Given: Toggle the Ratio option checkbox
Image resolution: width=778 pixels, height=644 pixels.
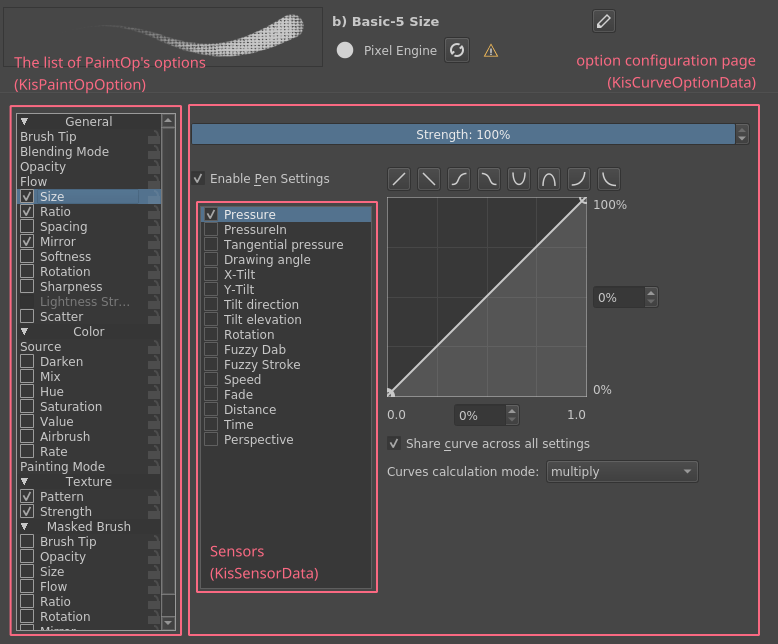Looking at the screenshot, I should click(x=27, y=211).
